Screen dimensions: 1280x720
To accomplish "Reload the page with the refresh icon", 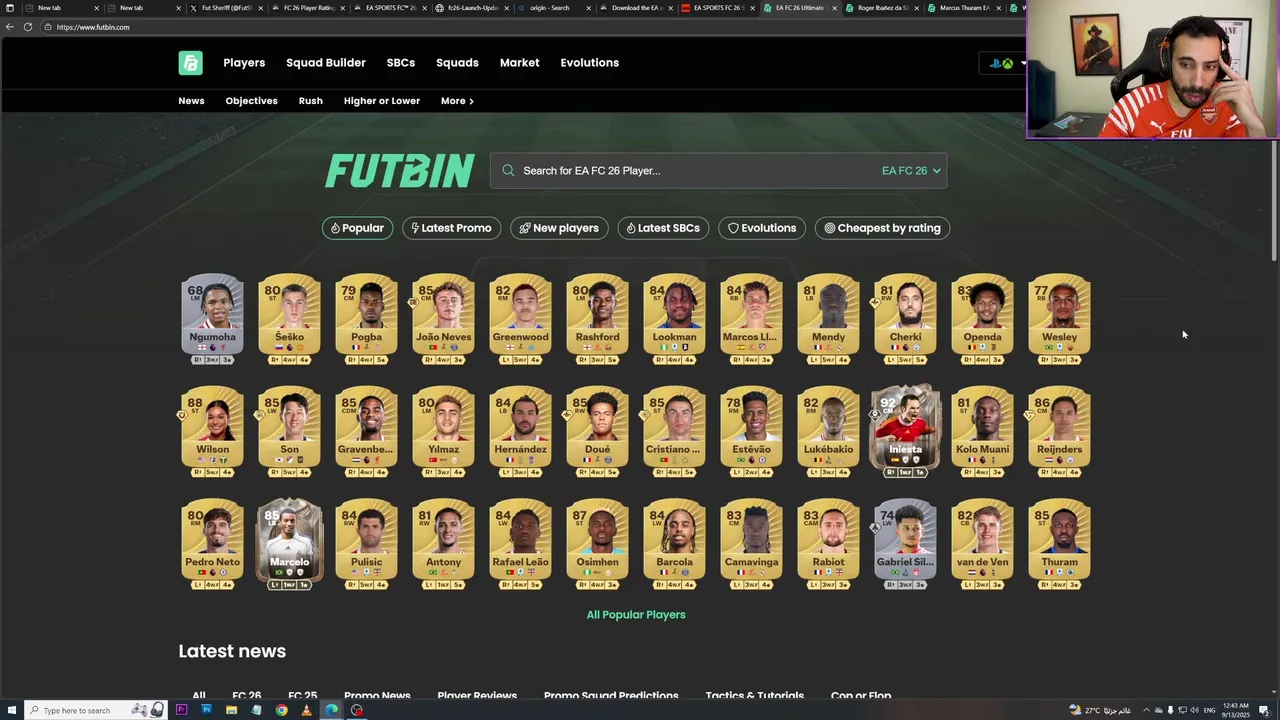I will click(x=28, y=27).
